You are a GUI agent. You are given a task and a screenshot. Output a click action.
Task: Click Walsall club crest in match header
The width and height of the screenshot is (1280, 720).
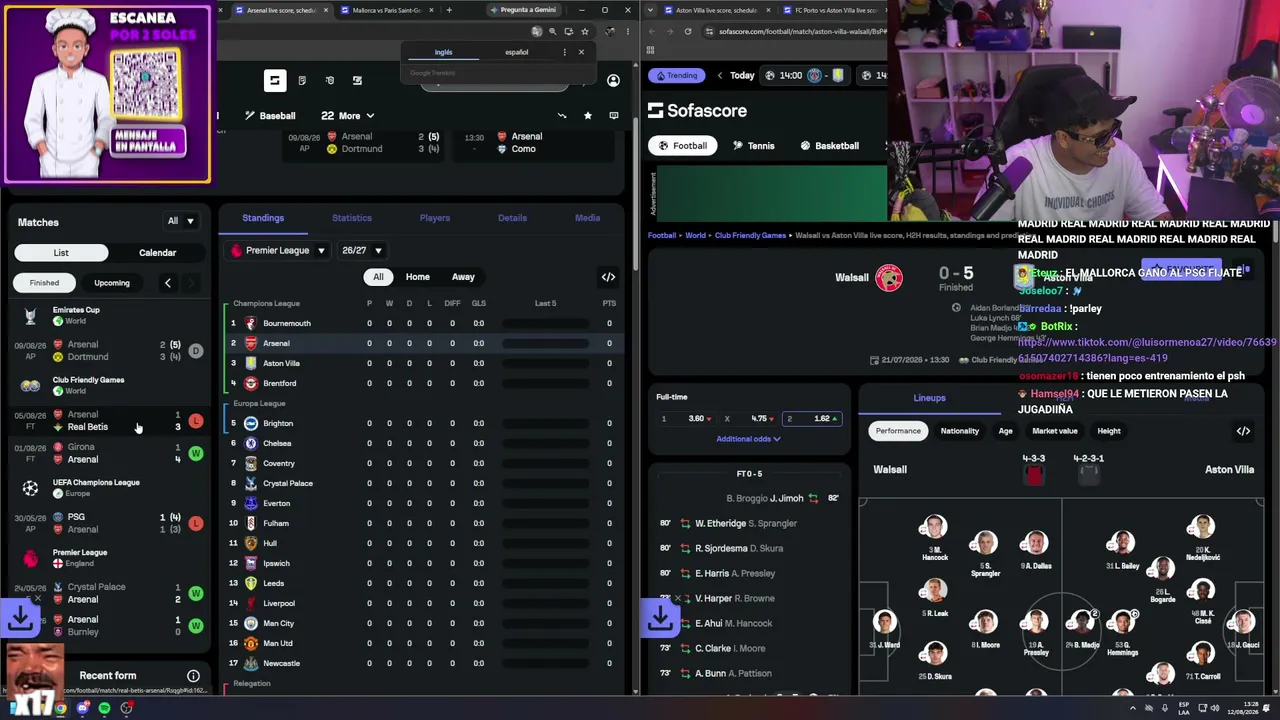coord(889,278)
